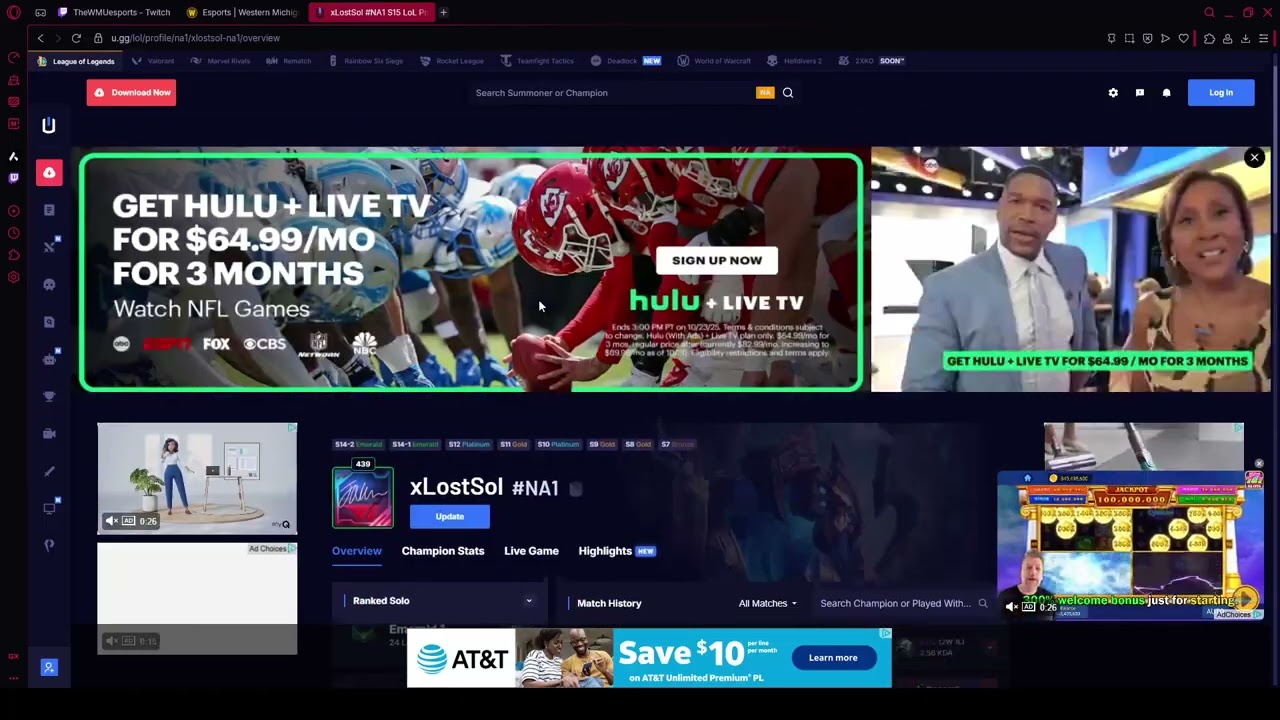Image resolution: width=1280 pixels, height=720 pixels.
Task: Open the notifications bell icon
Action: 1166,93
